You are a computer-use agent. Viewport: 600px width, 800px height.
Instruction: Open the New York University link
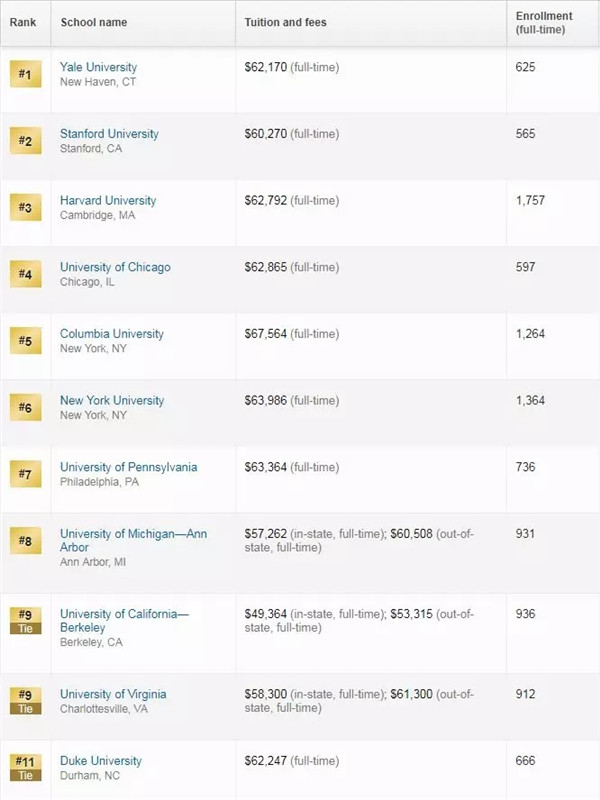[x=111, y=401]
